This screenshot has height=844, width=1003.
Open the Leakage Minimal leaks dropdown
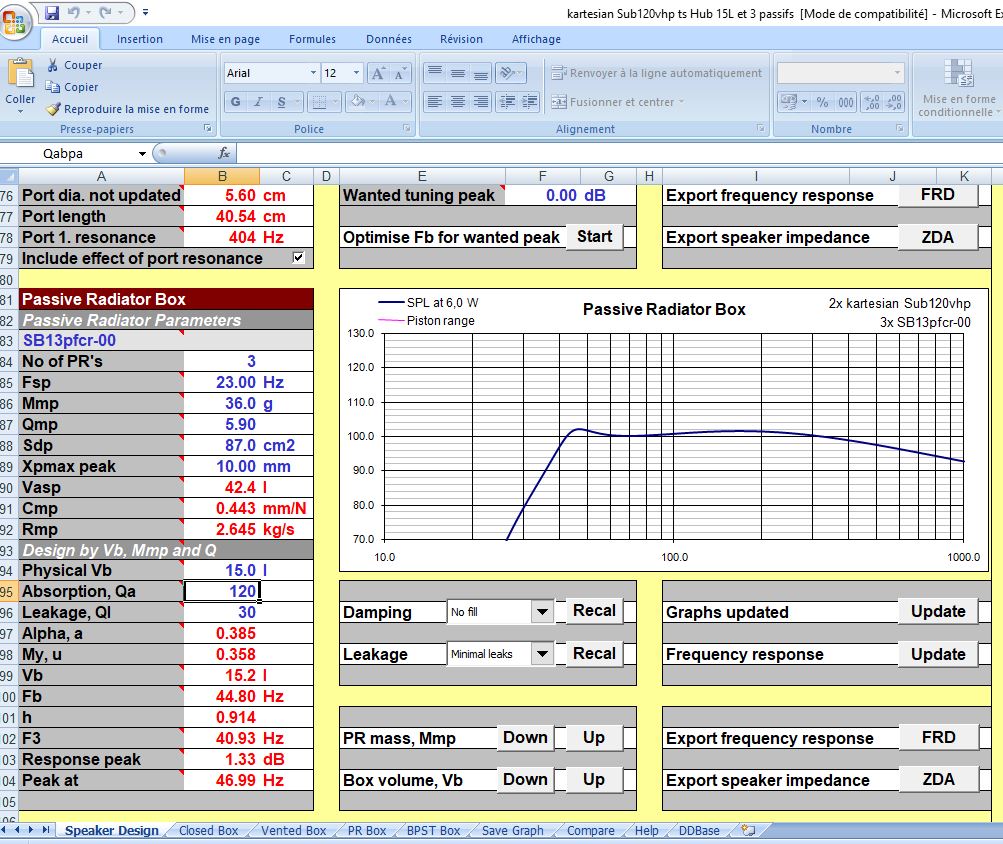(542, 654)
